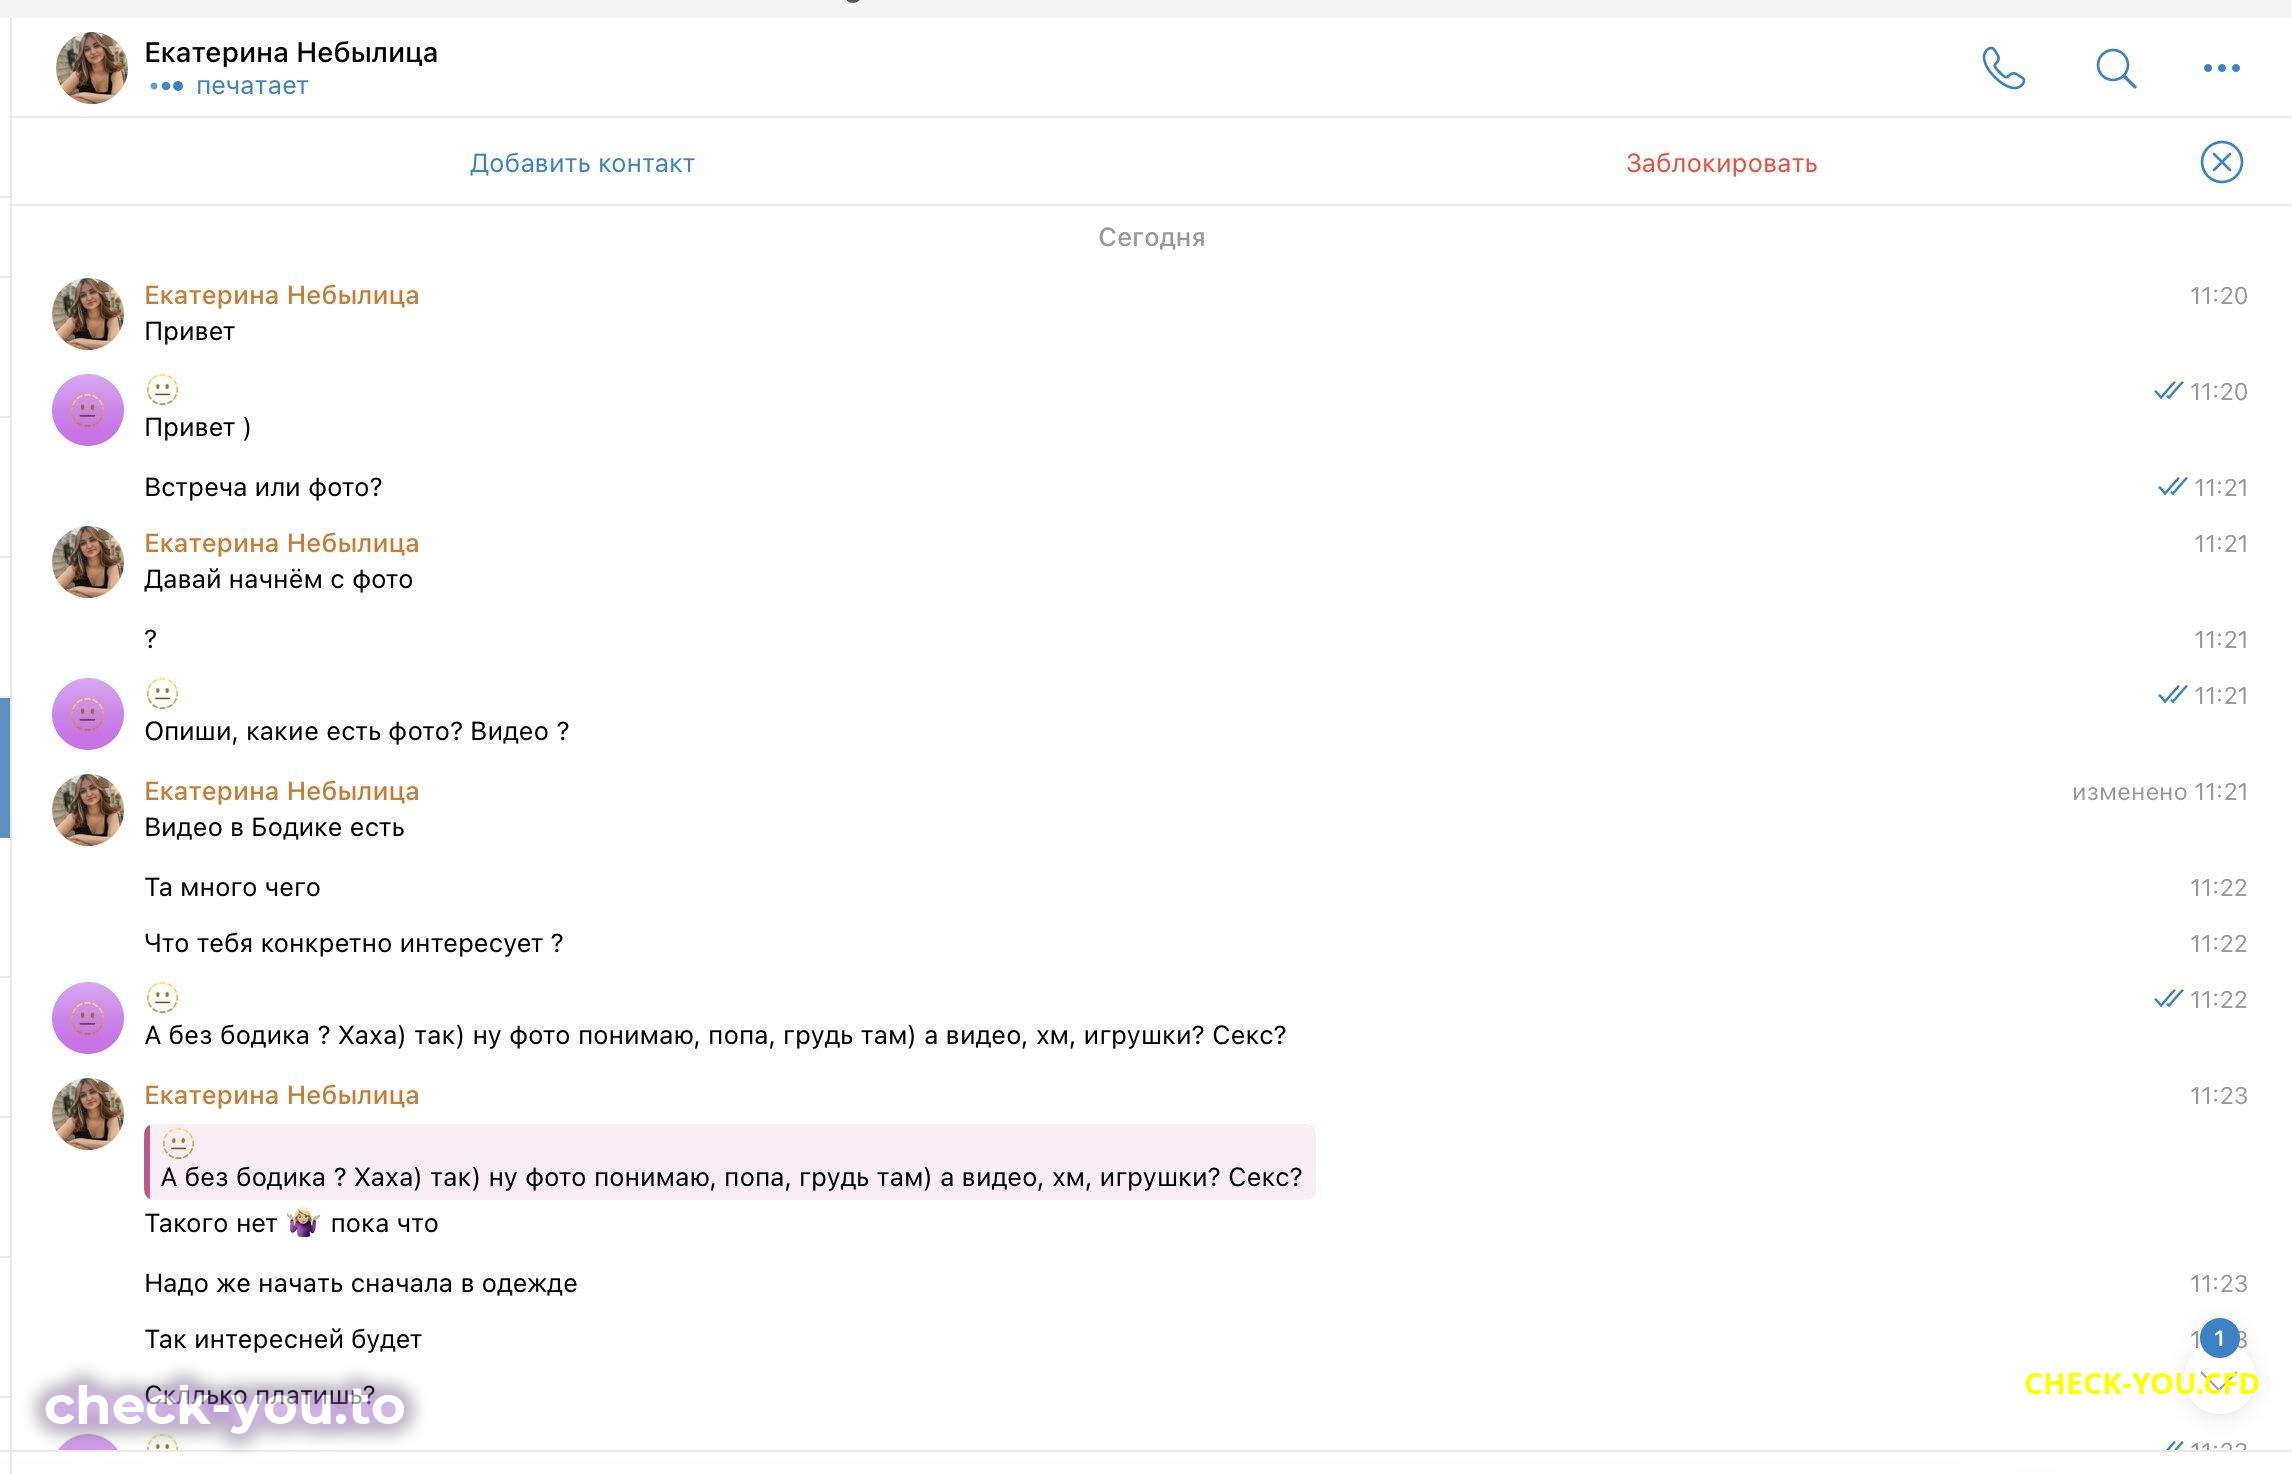Select message 'Встреча или фото?'

click(263, 487)
